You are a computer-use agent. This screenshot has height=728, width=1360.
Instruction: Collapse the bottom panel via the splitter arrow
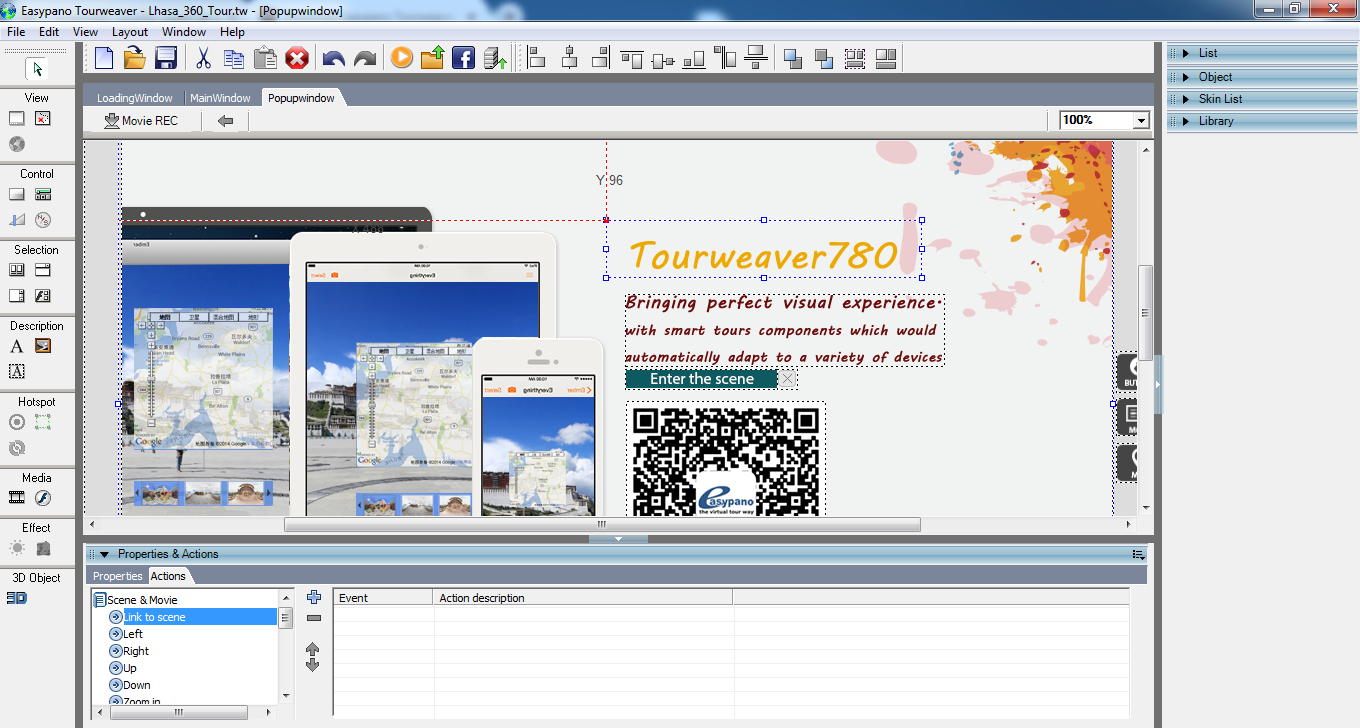(618, 539)
